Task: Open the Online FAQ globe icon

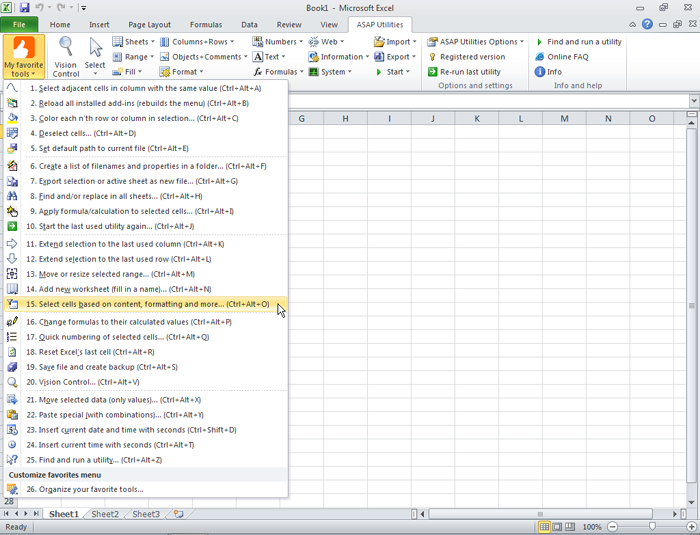Action: click(x=540, y=57)
